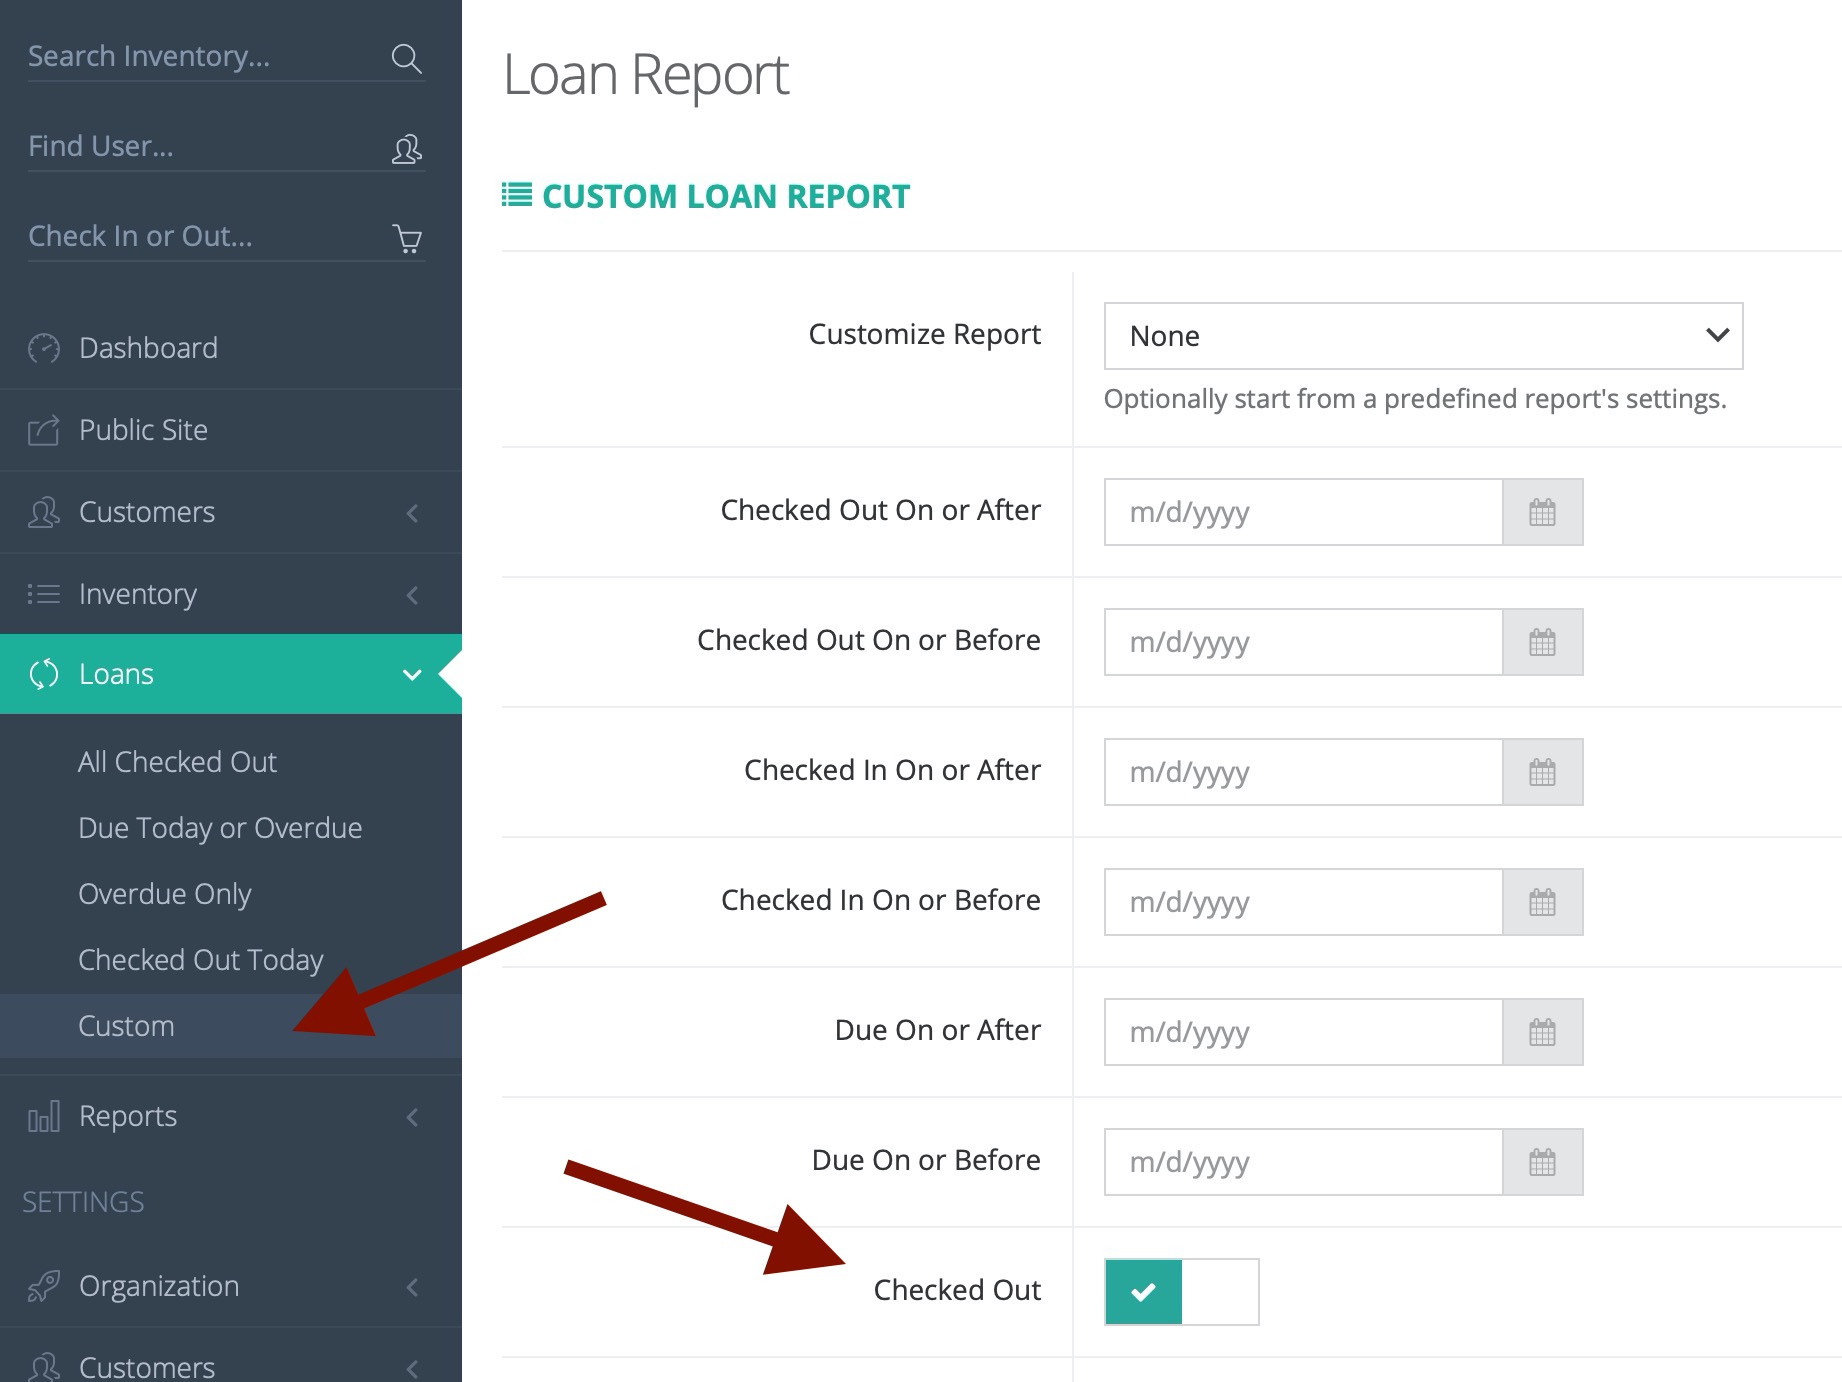
Task: Expand the Settings Customers chevron
Action: (412, 1368)
